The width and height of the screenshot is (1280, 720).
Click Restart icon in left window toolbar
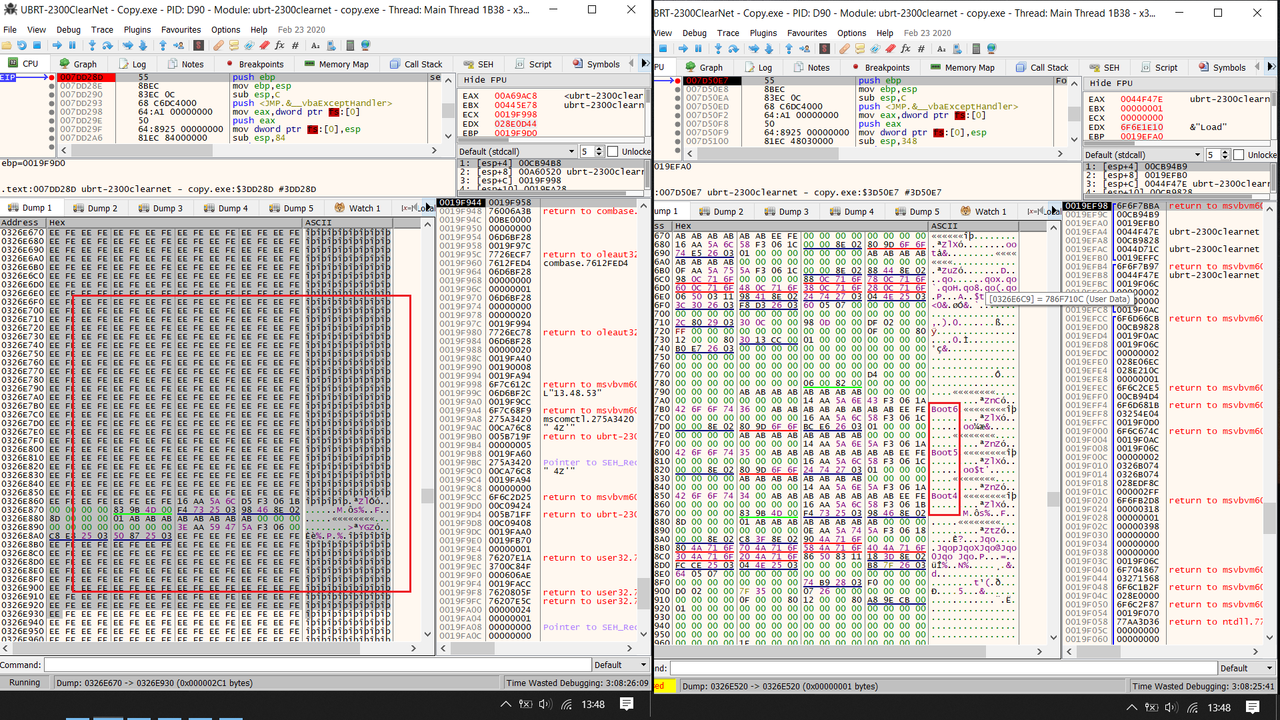point(21,46)
